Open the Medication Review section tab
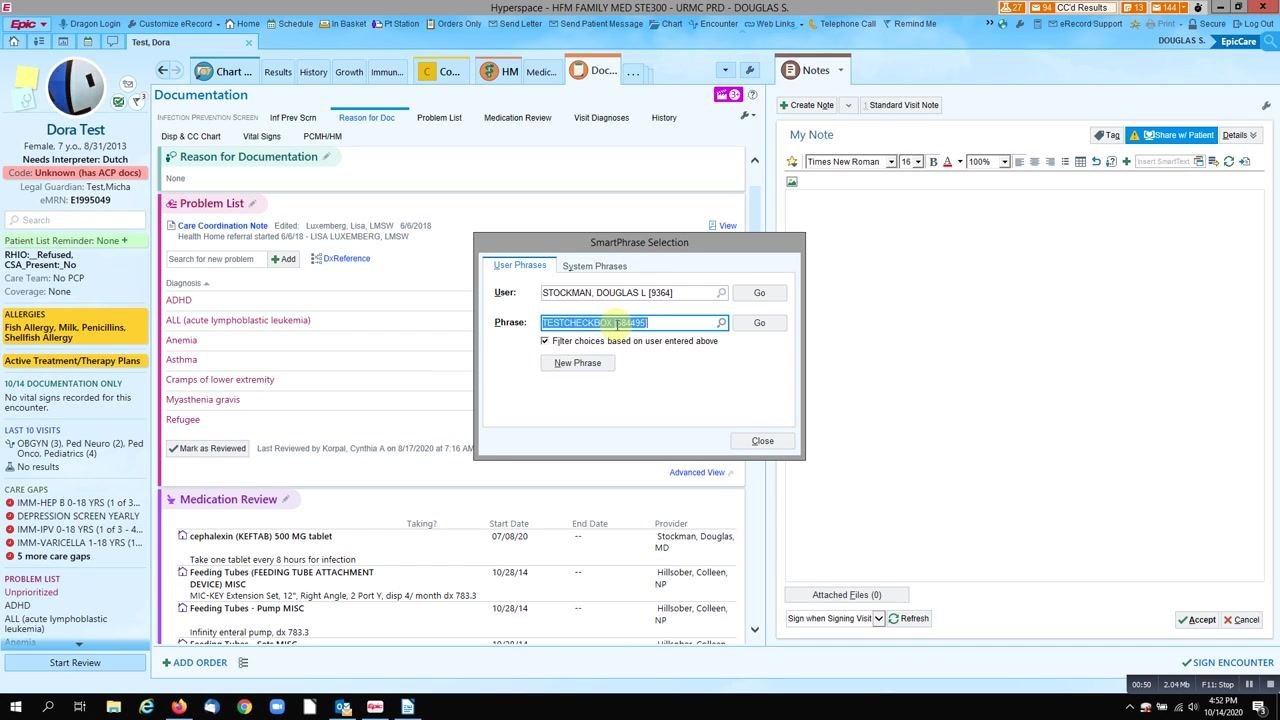 tap(517, 118)
